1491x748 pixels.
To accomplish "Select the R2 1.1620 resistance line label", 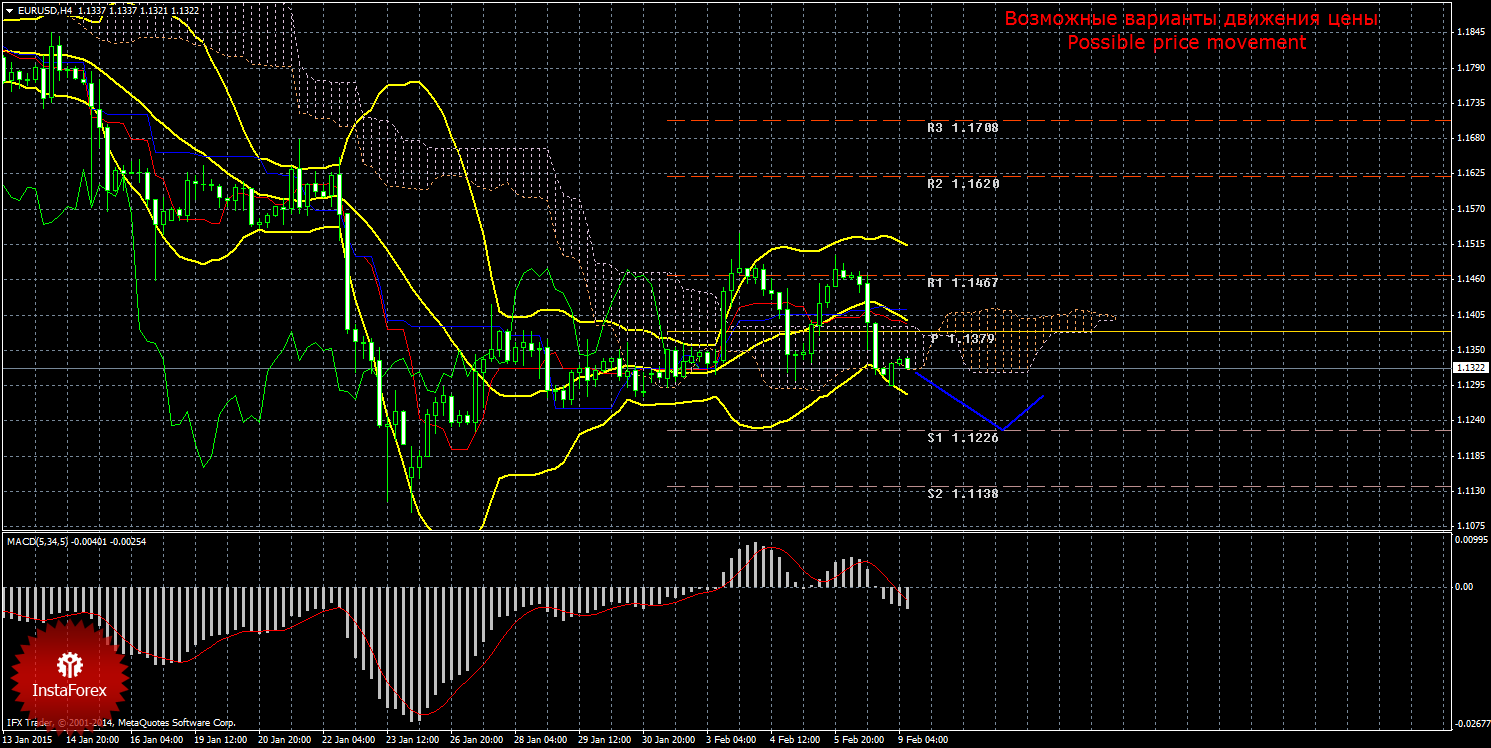I will [962, 184].
